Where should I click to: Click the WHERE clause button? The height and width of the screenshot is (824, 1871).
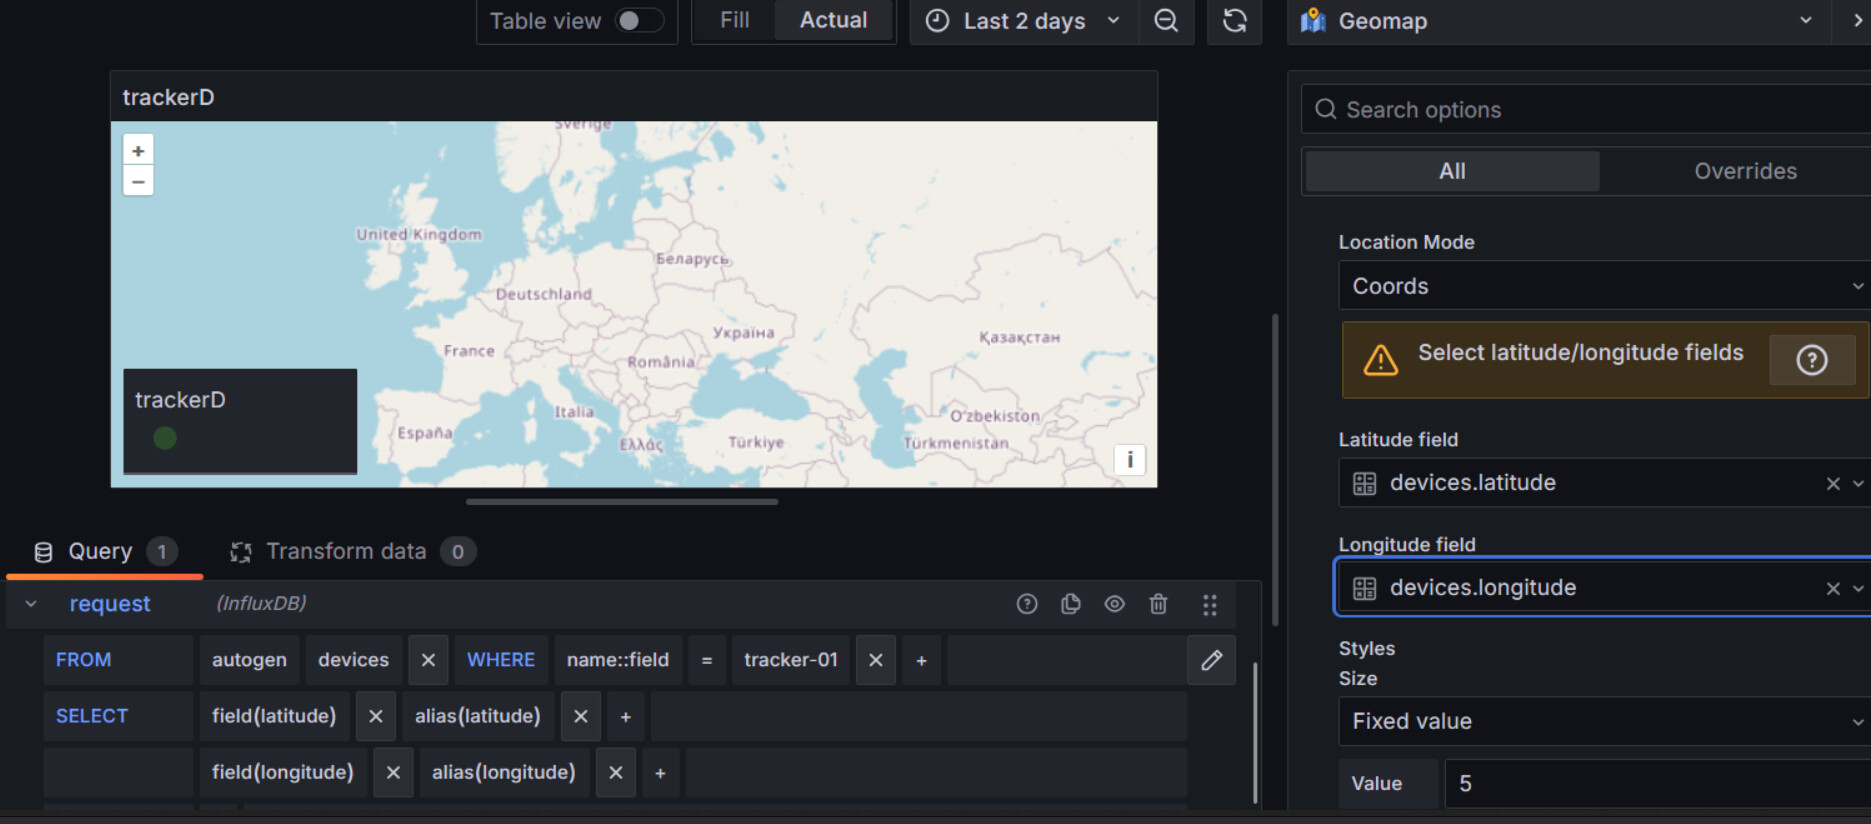(x=501, y=660)
